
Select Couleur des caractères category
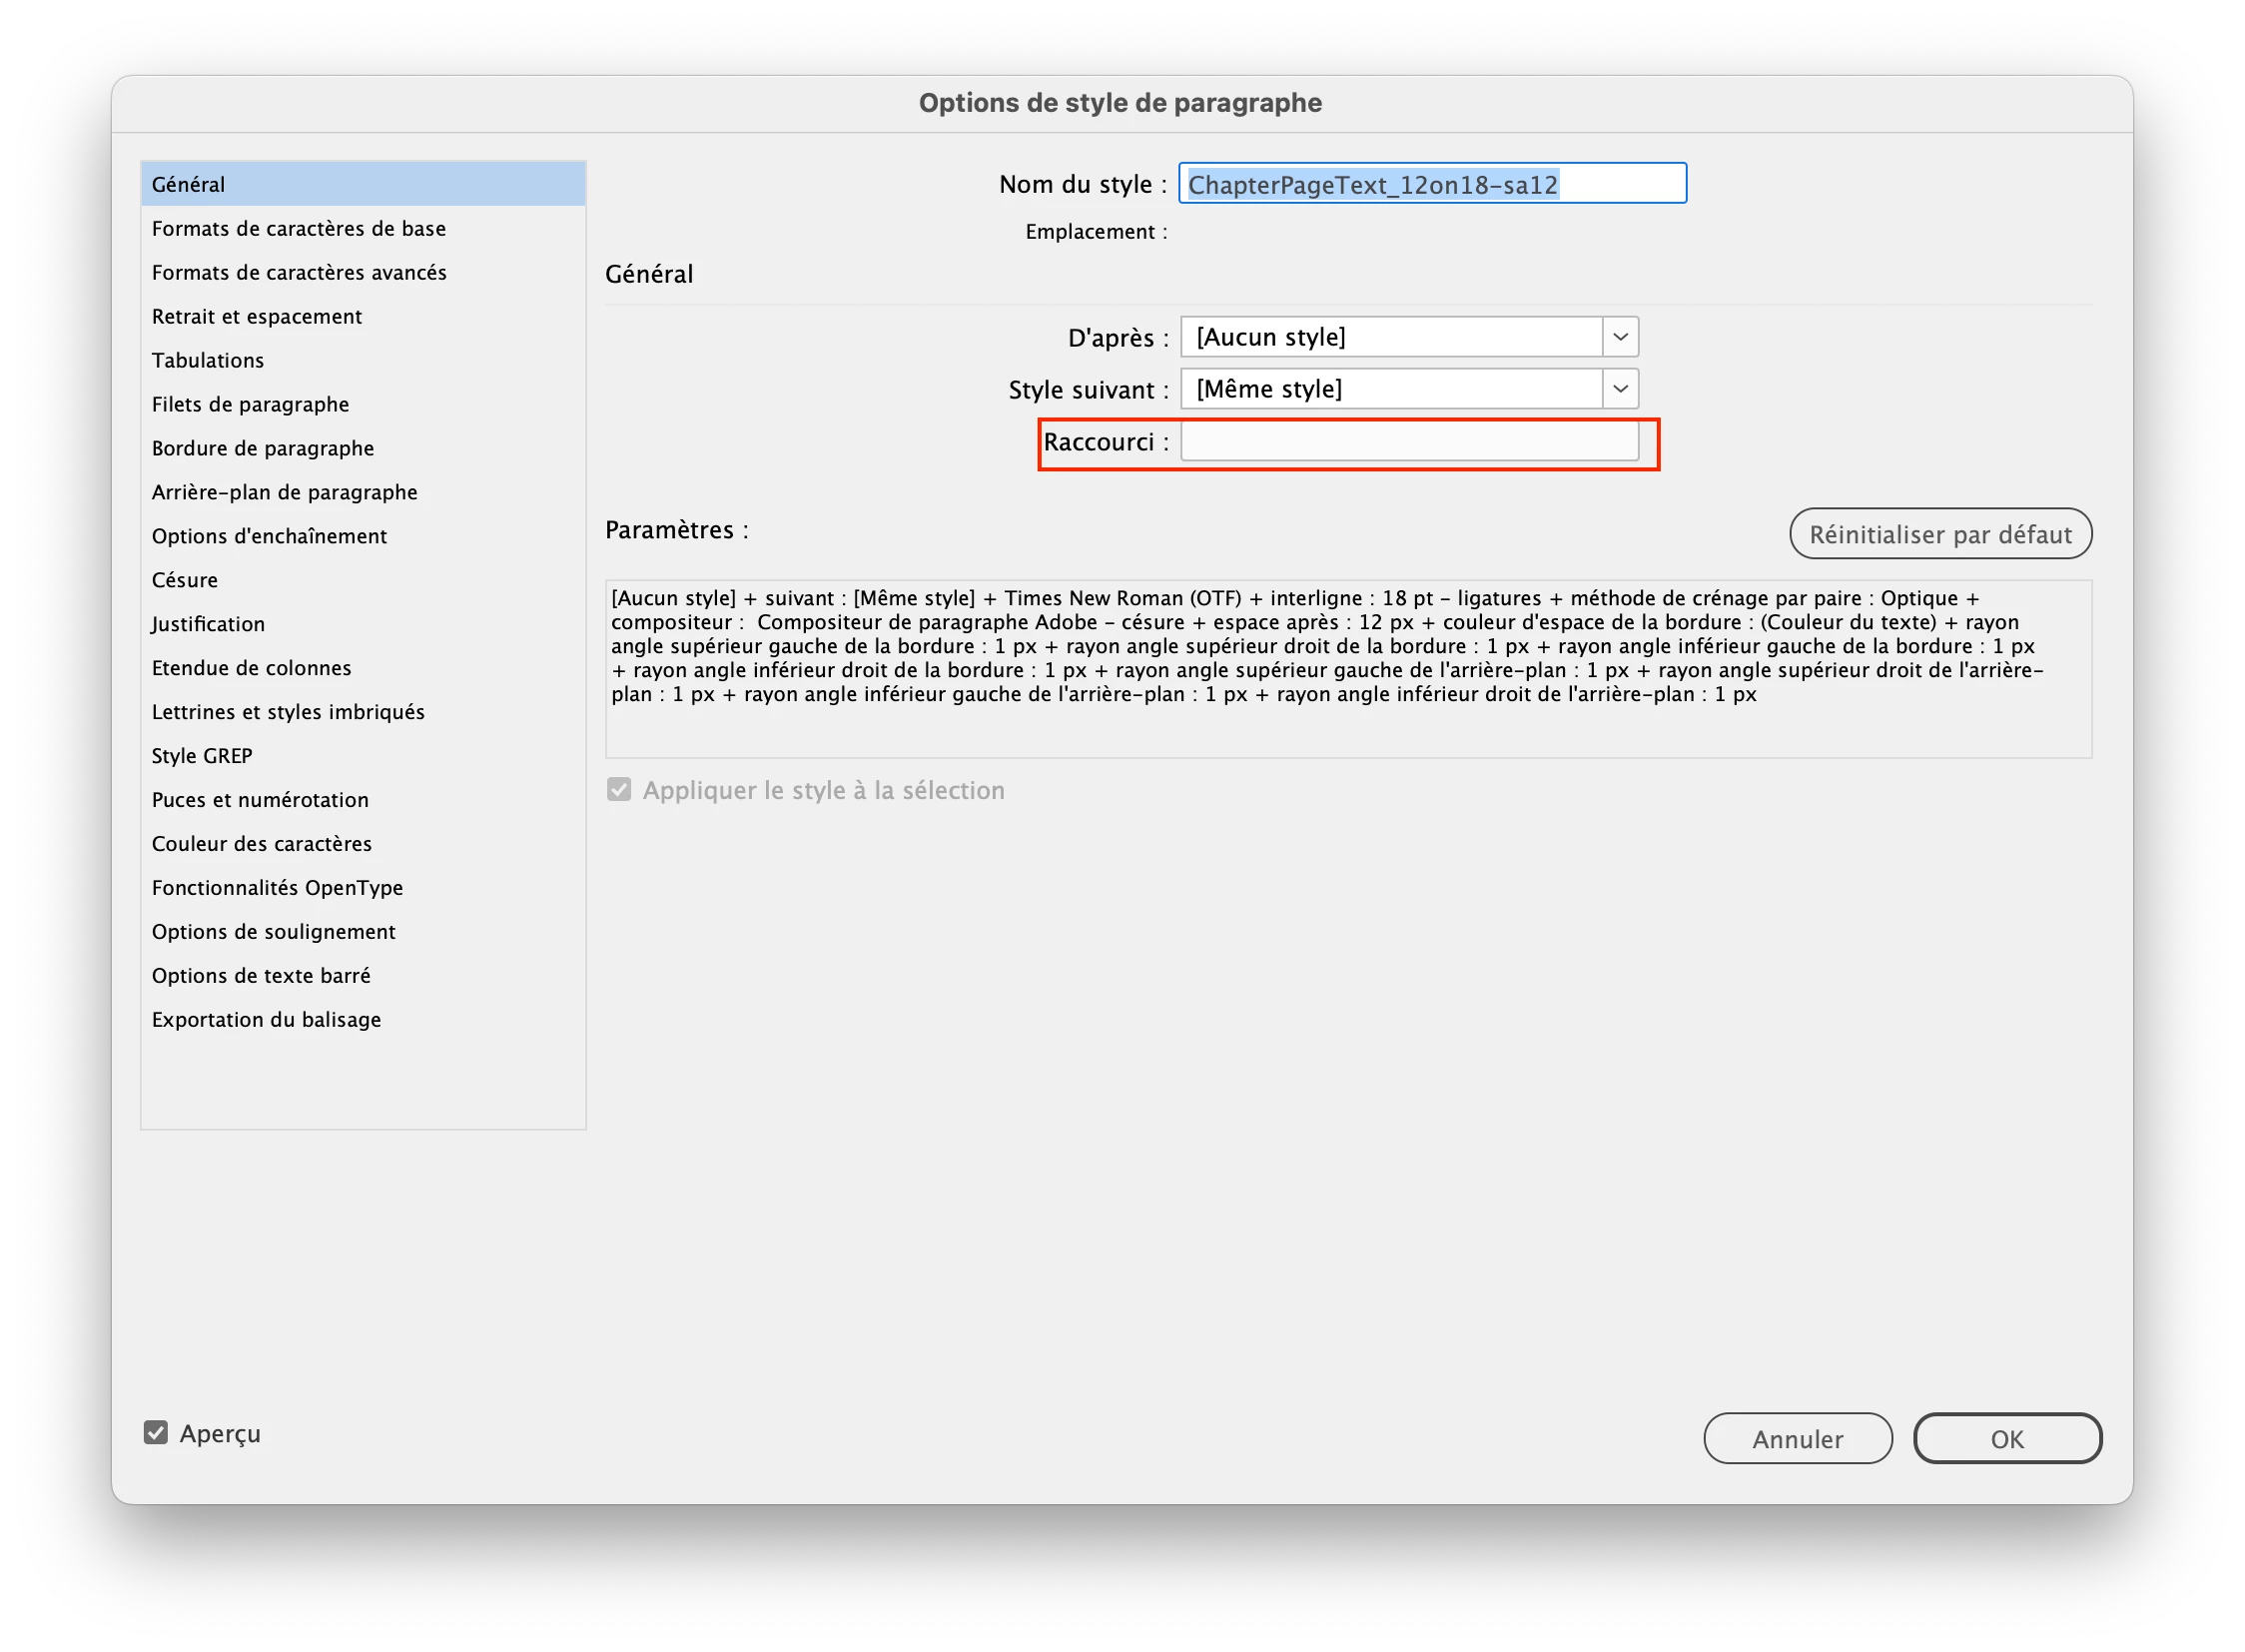click(x=262, y=844)
